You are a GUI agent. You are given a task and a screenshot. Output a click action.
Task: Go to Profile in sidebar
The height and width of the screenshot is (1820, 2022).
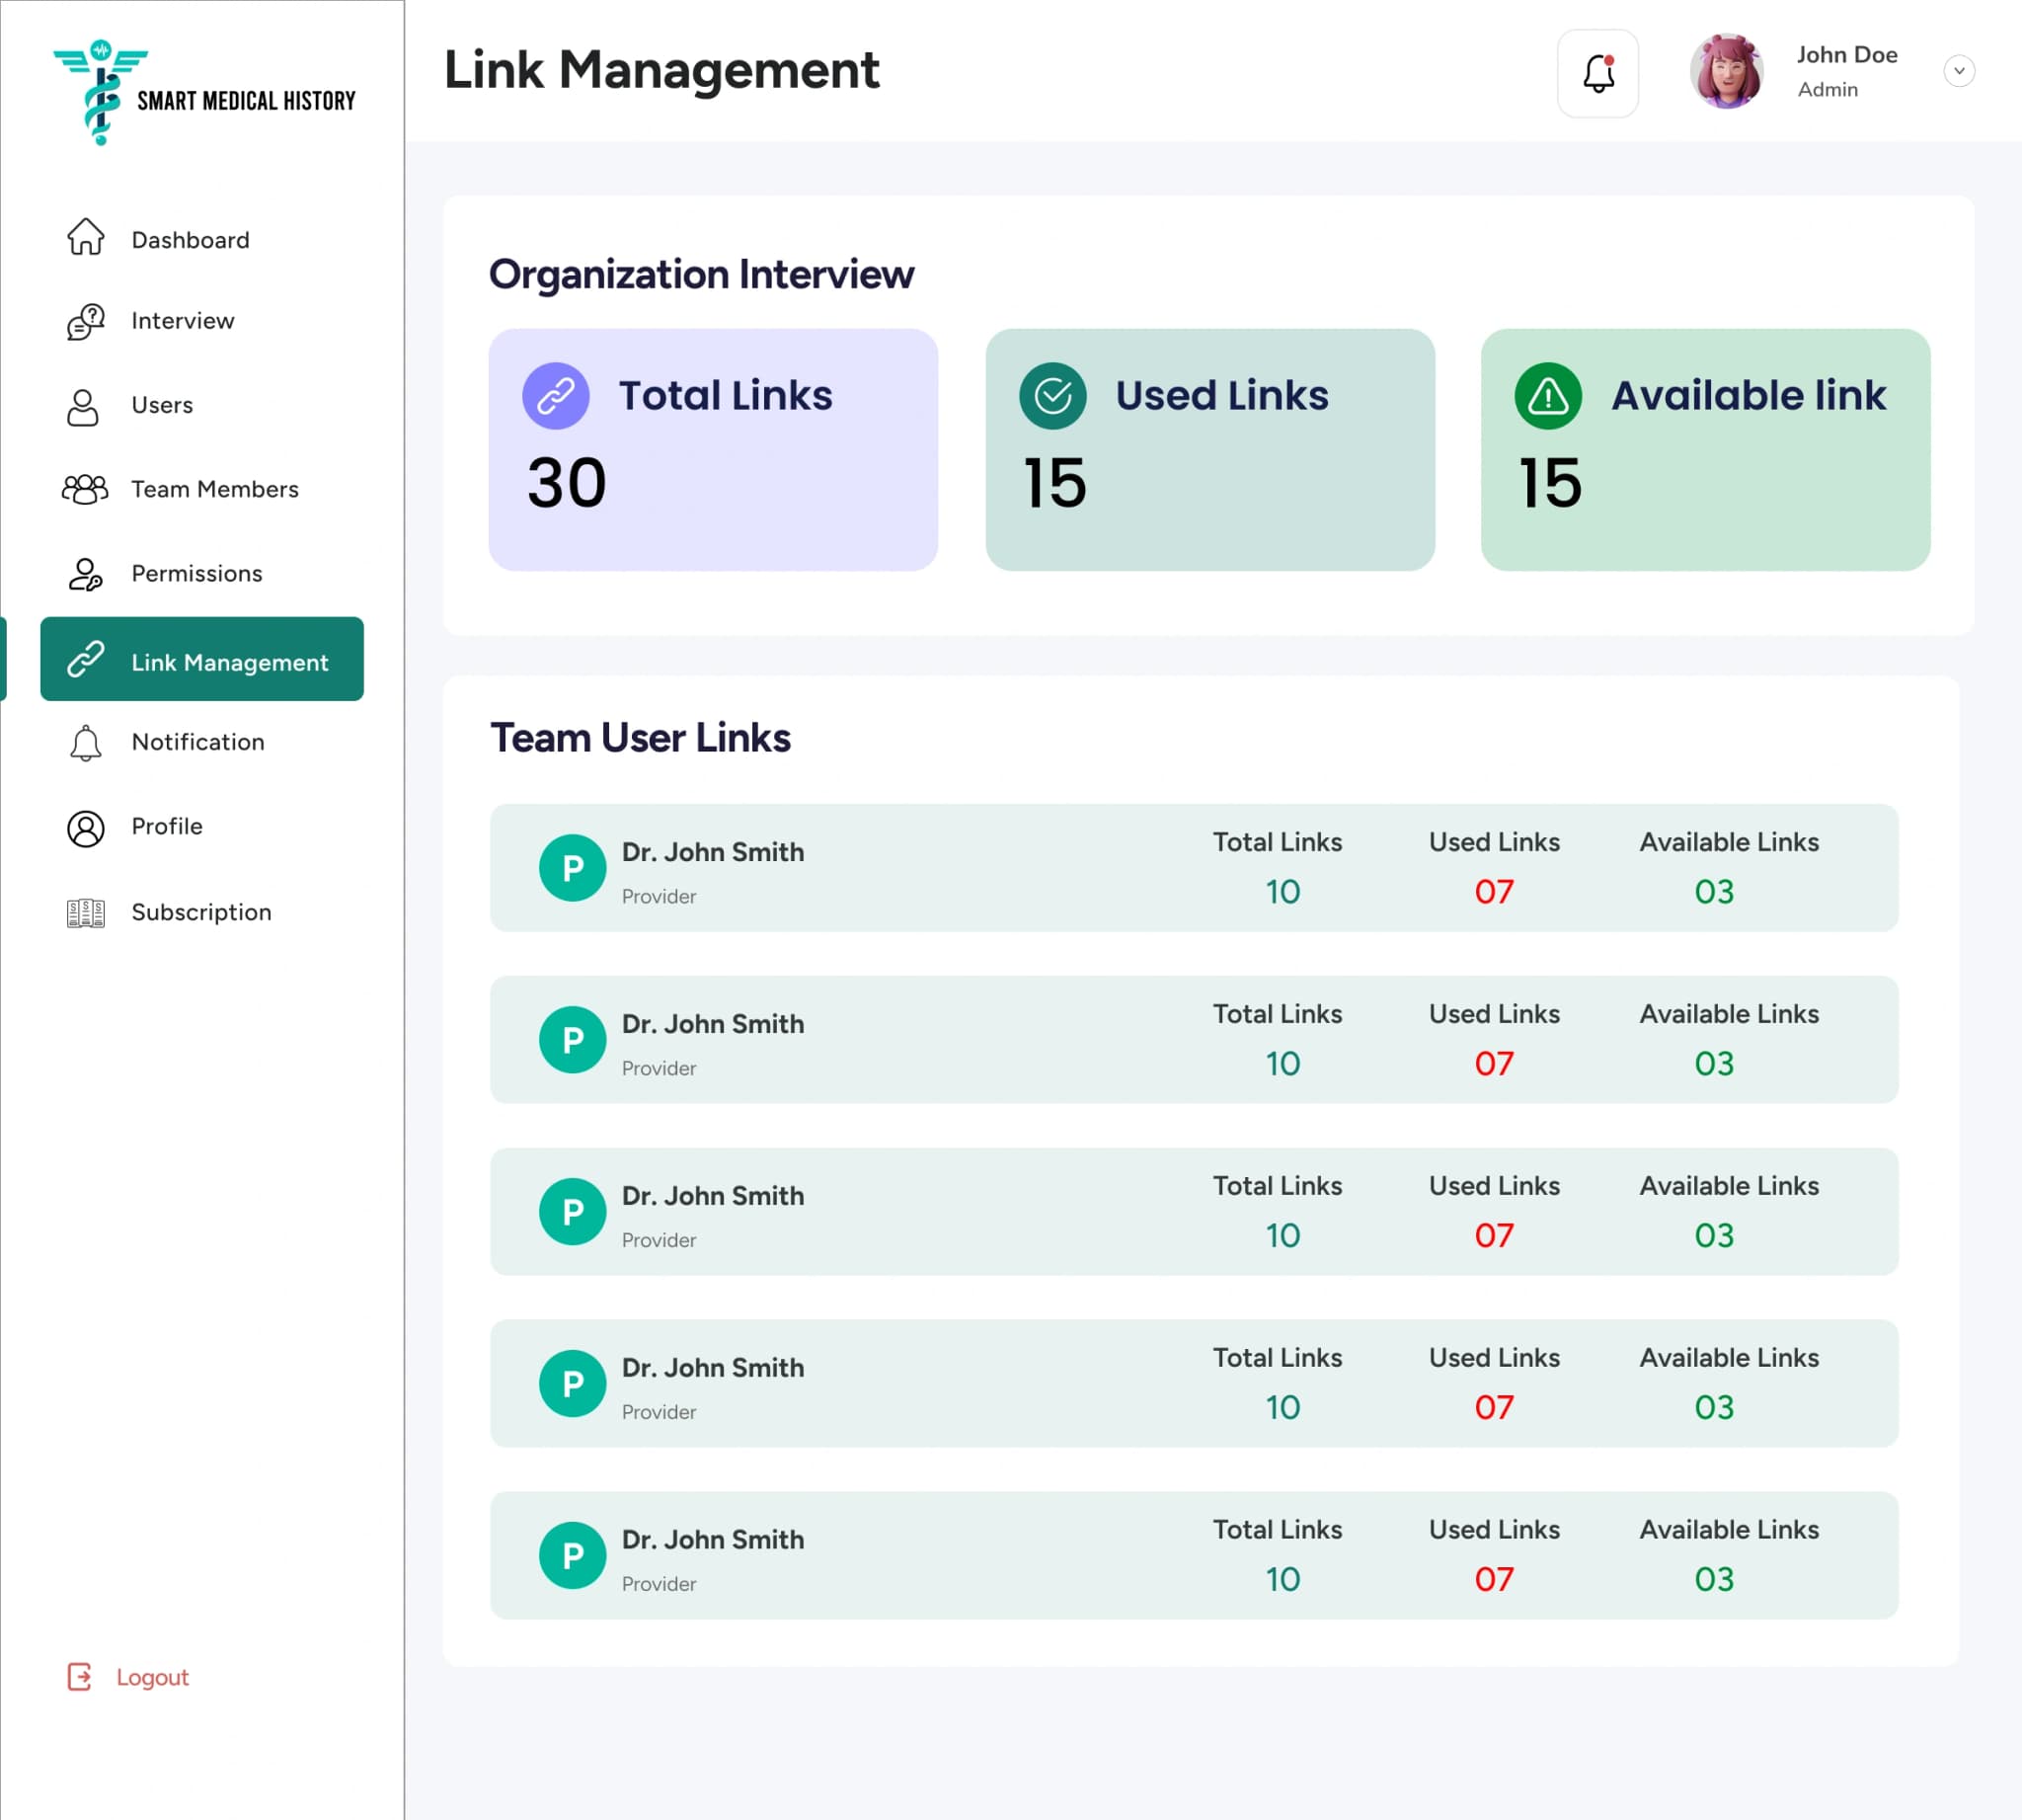pyautogui.click(x=167, y=826)
